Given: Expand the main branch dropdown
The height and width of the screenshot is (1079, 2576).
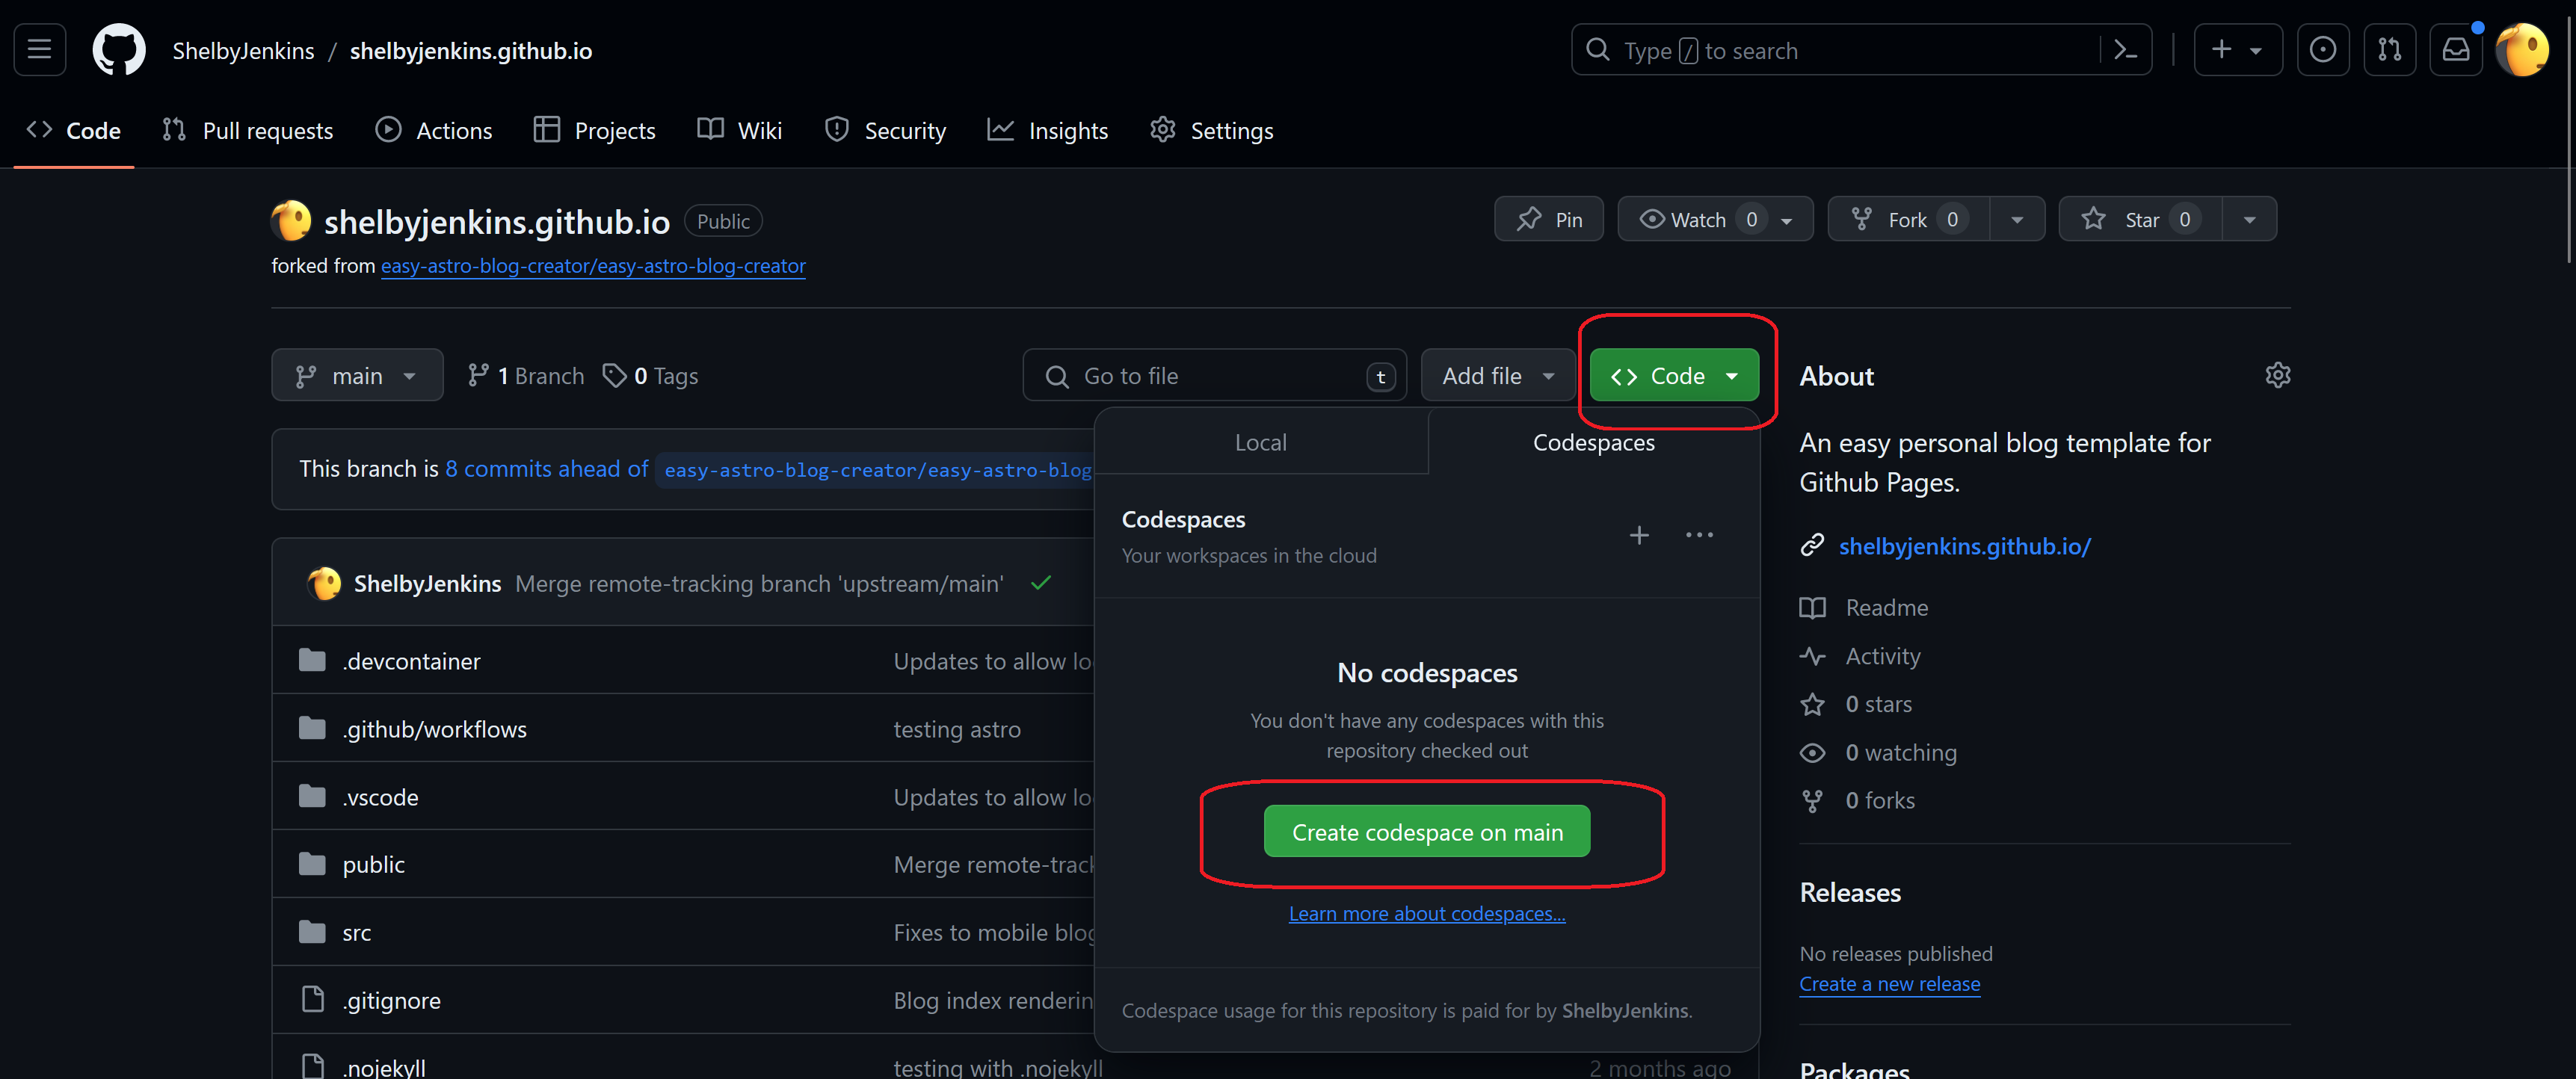Looking at the screenshot, I should tap(356, 375).
